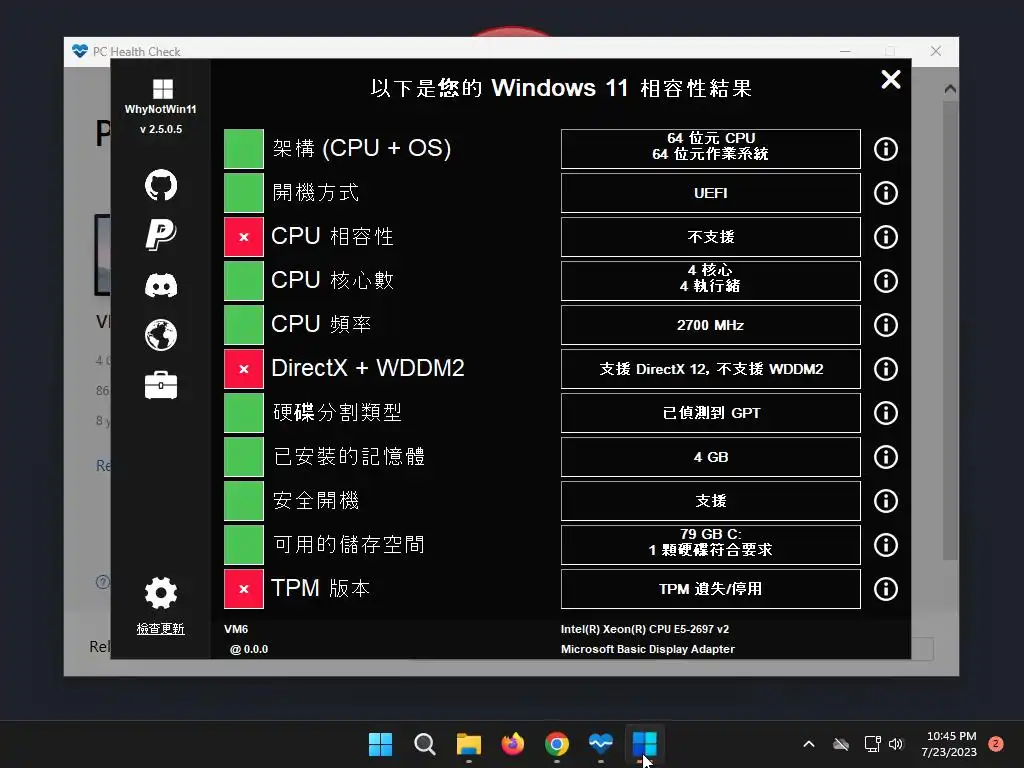Launch Firefox from the taskbar
Image resolution: width=1024 pixels, height=768 pixels.
[513, 744]
